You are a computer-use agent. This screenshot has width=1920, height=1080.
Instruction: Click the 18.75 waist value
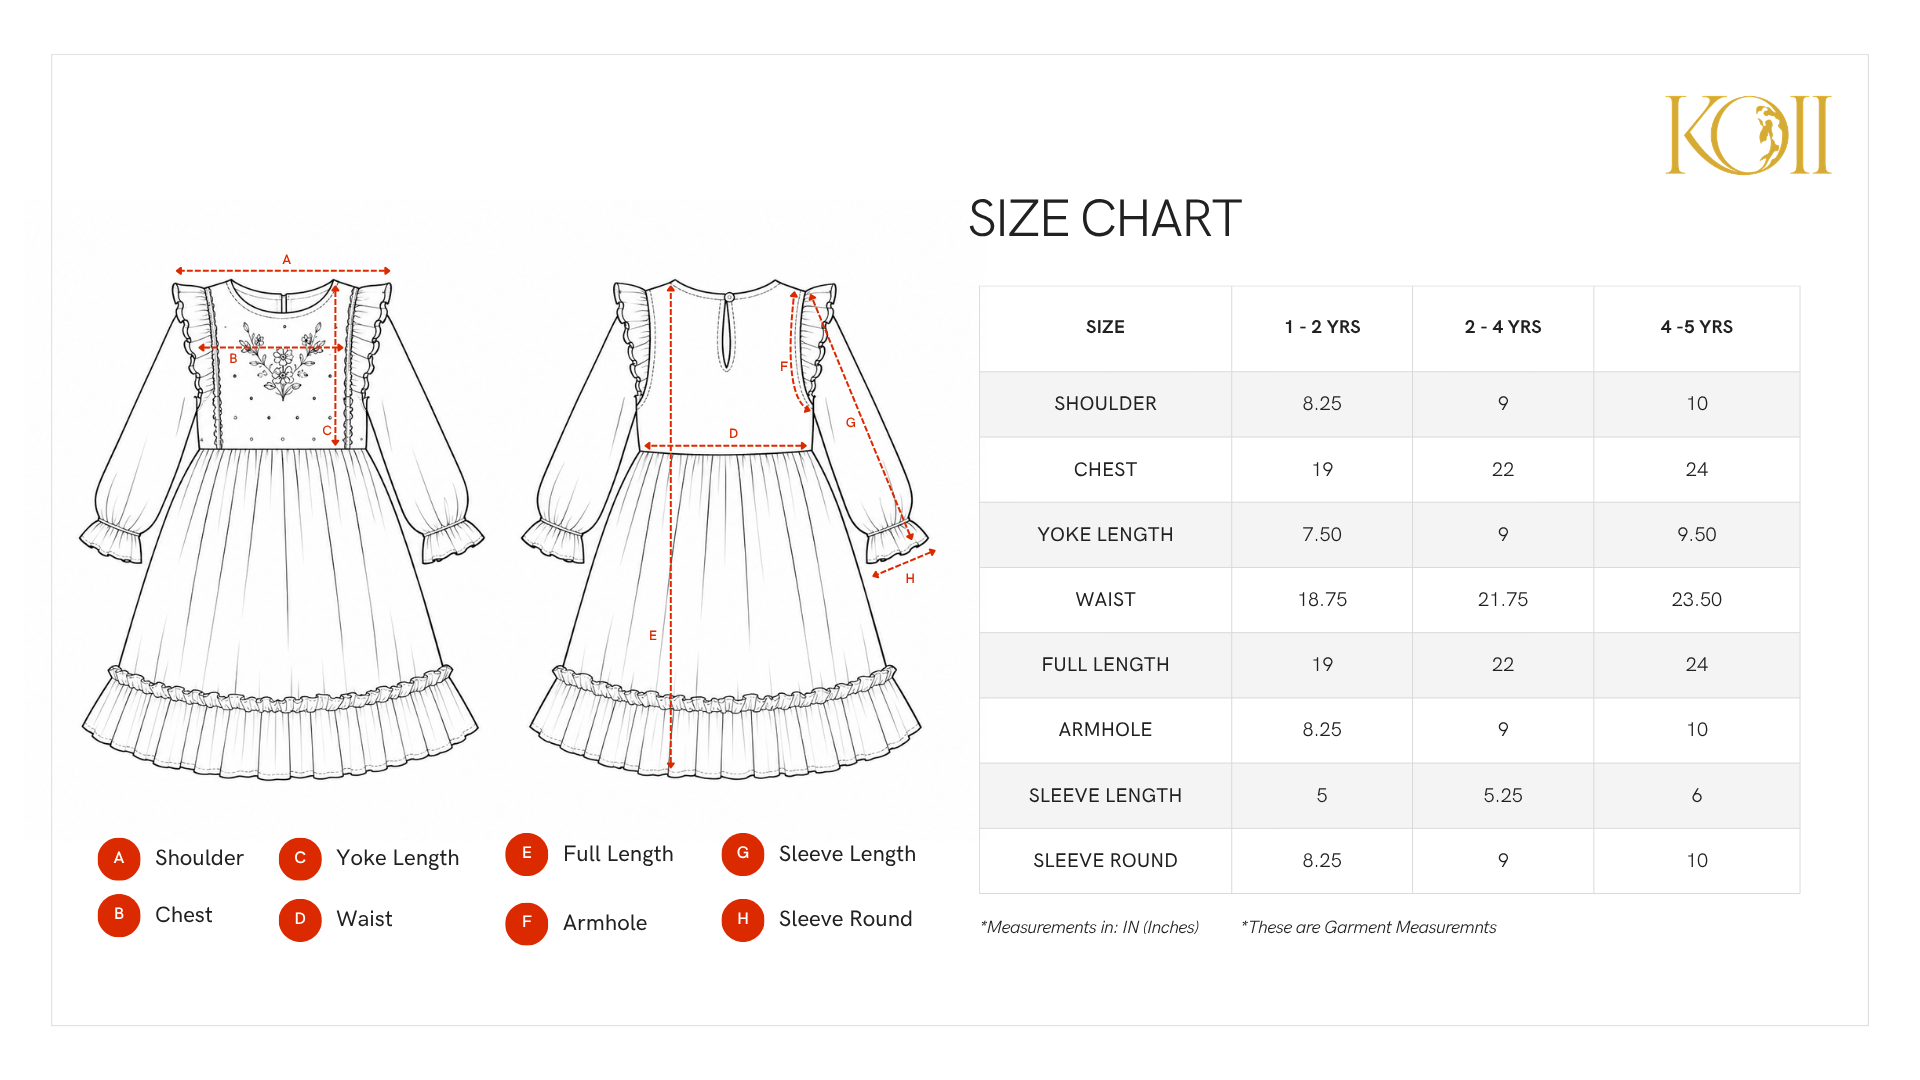(x=1322, y=599)
